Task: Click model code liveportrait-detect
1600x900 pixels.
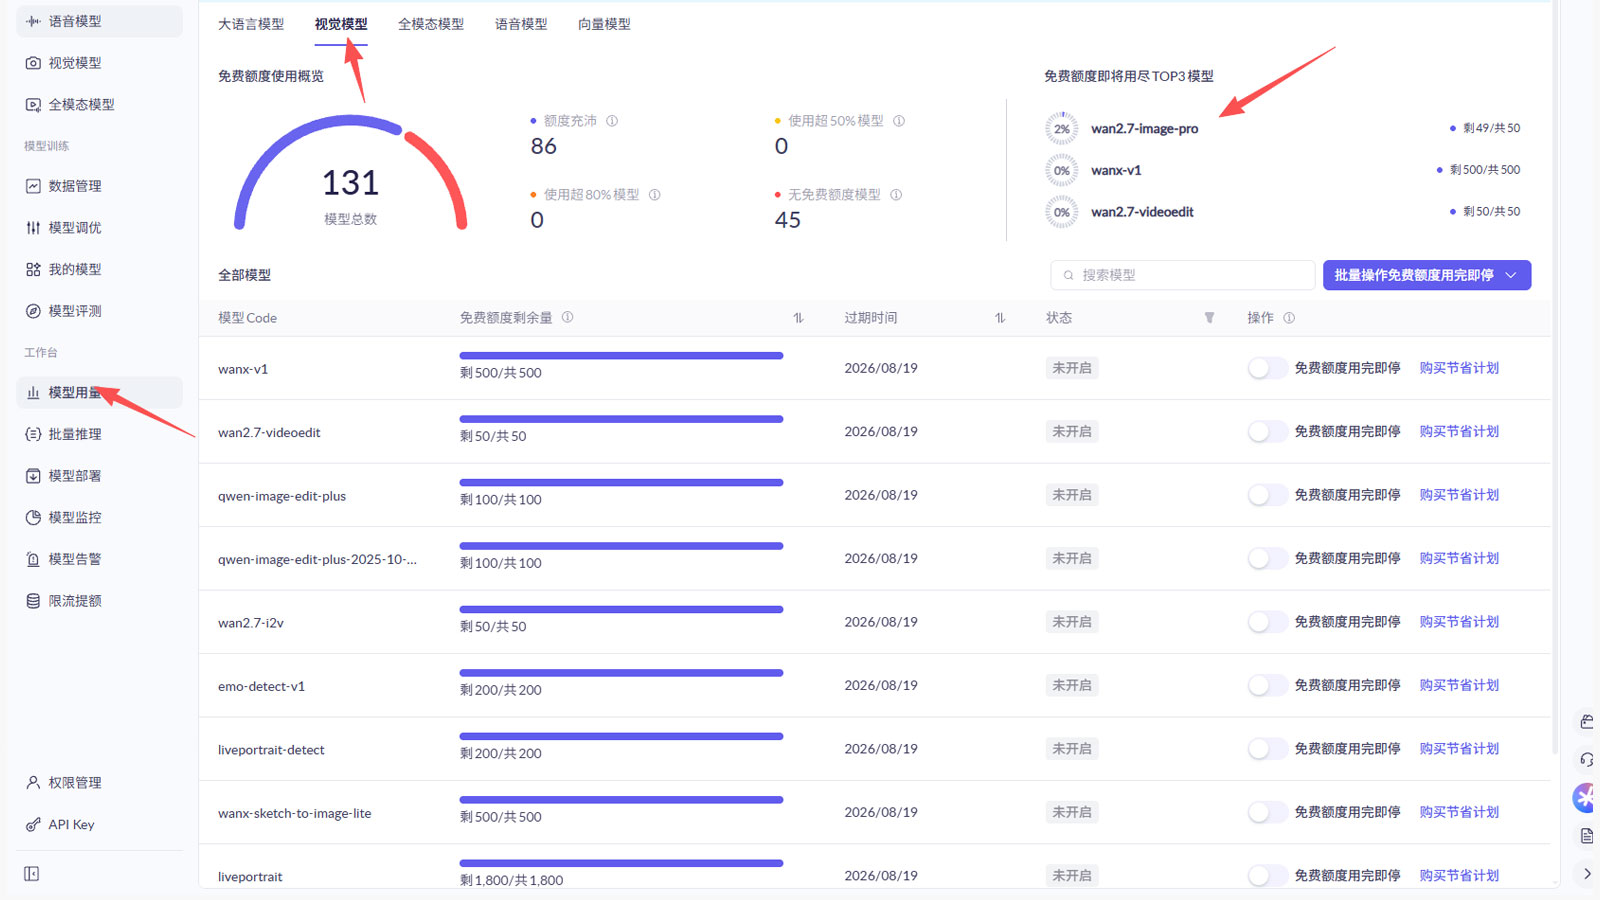Action: pos(271,750)
